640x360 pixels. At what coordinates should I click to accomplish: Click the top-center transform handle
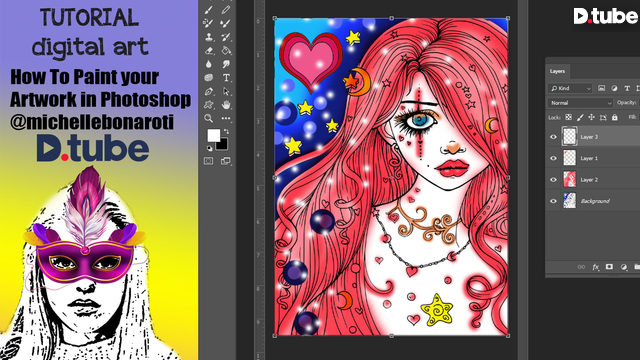coord(391,18)
